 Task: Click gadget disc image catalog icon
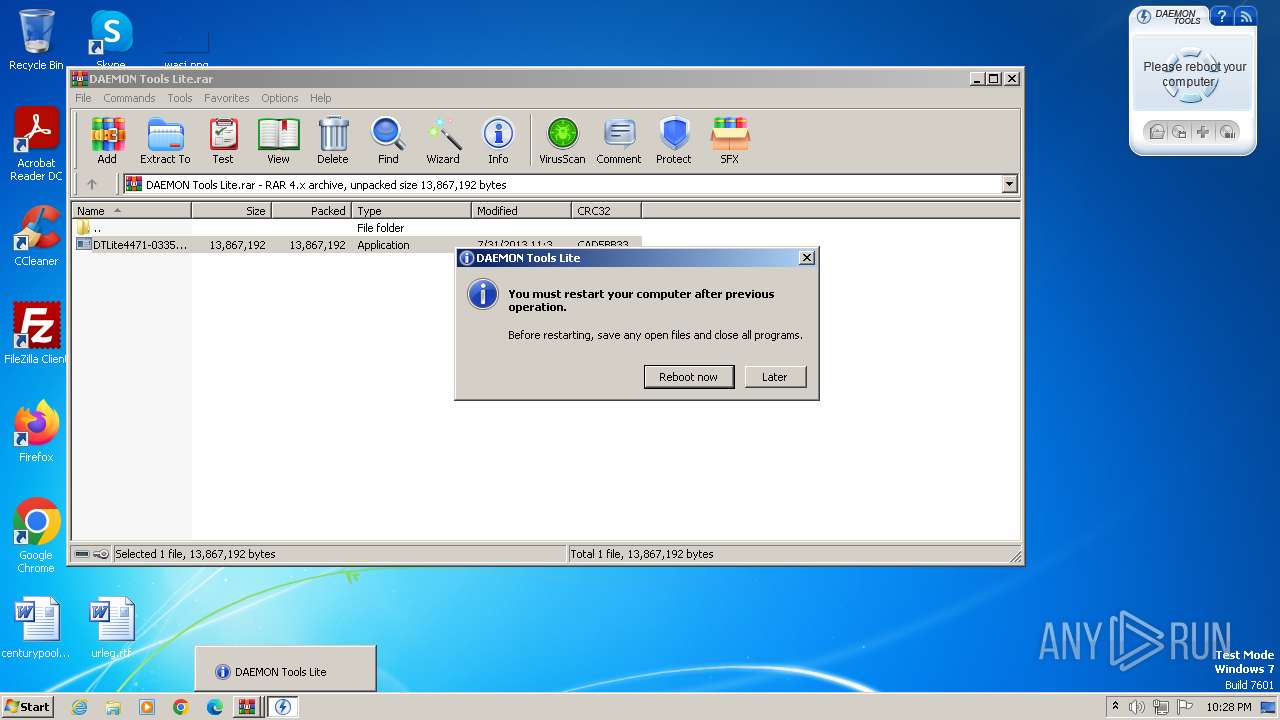click(1180, 132)
